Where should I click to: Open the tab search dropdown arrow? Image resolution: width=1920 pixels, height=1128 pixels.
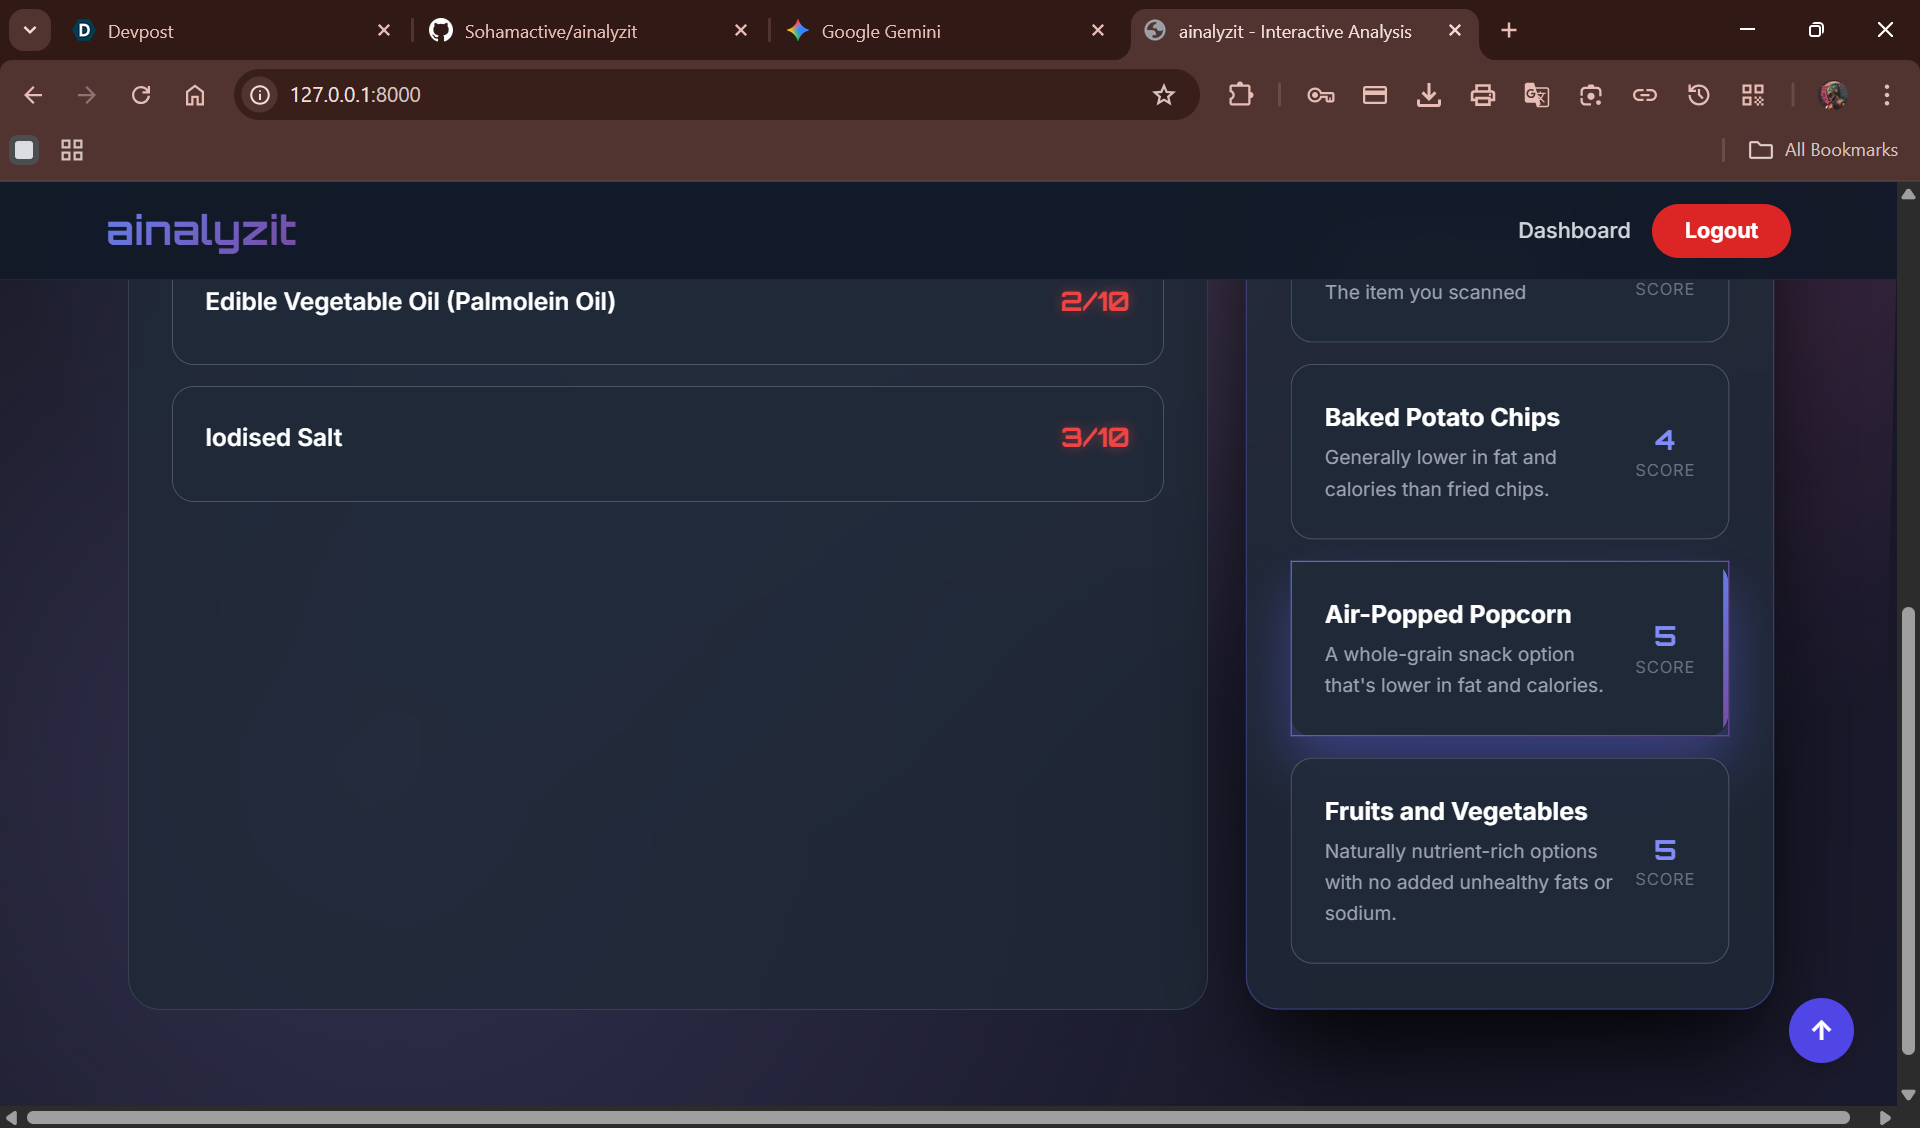click(30, 30)
